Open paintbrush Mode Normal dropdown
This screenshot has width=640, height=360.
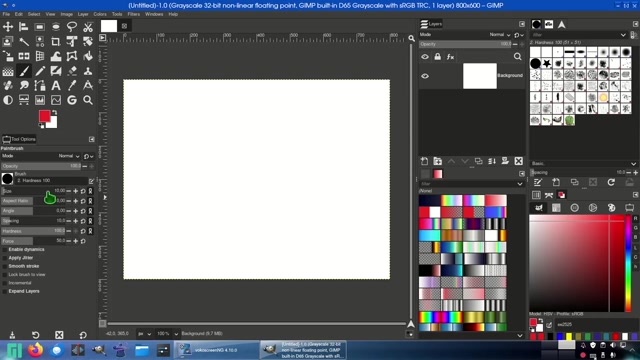point(68,156)
